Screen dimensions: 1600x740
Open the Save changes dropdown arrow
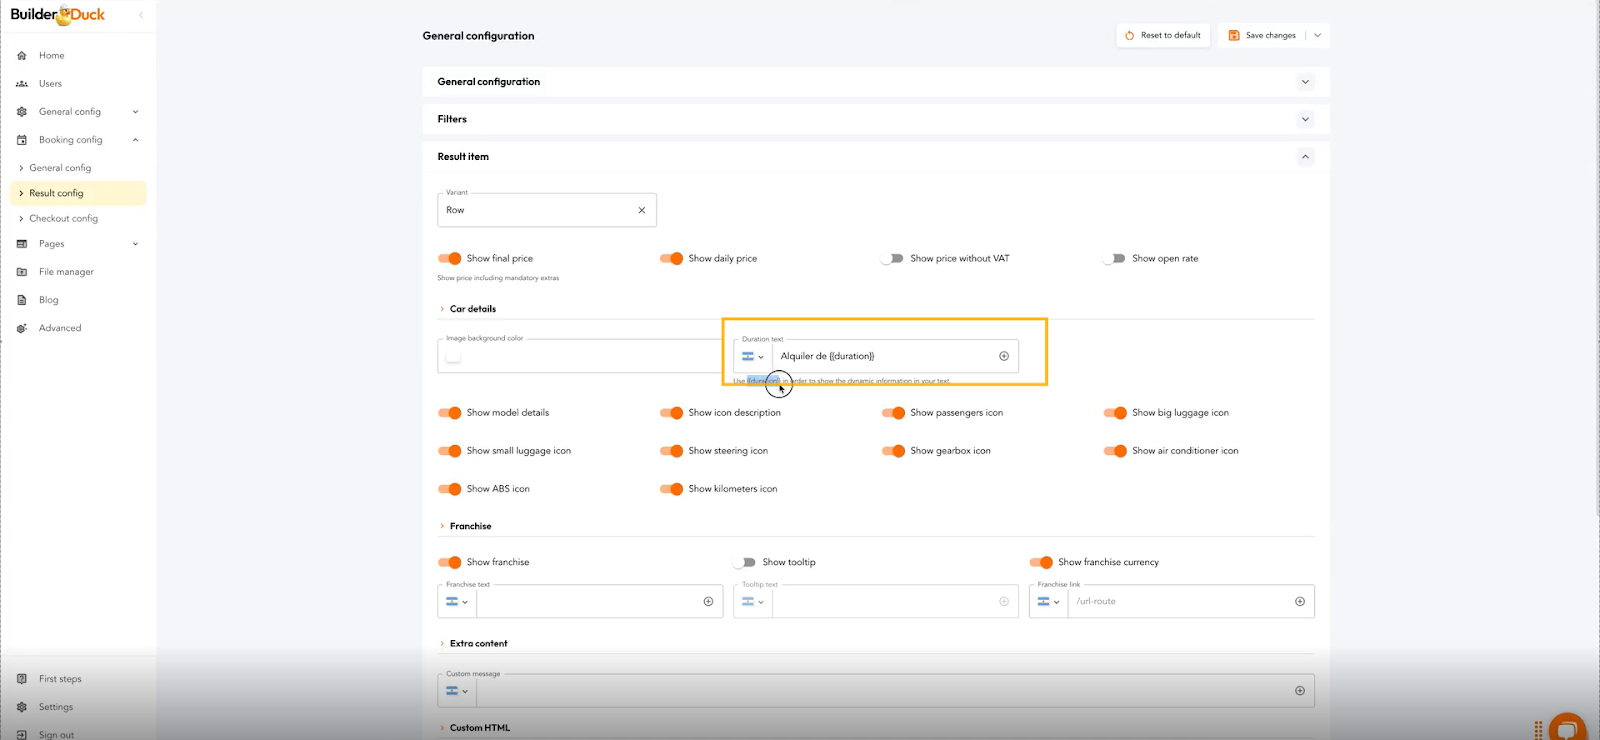(x=1318, y=35)
